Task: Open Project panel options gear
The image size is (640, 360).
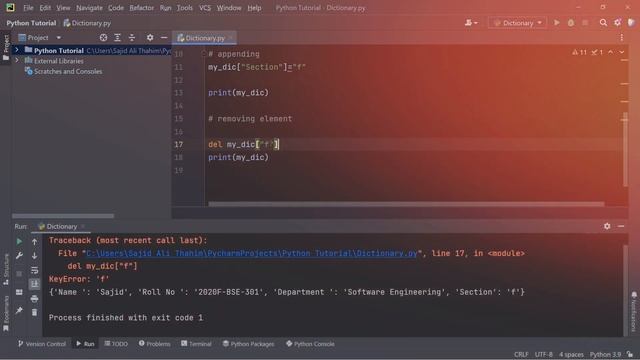Action: [x=150, y=38]
